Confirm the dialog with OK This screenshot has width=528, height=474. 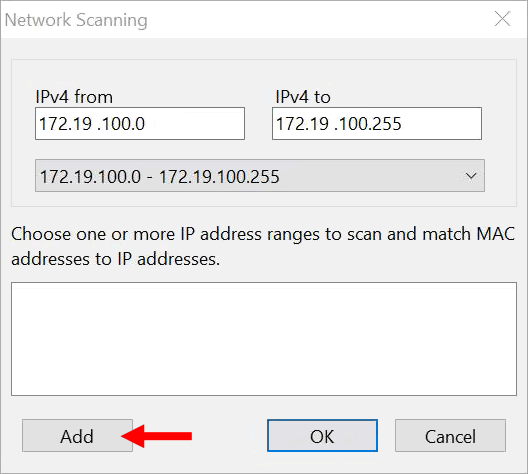coord(322,436)
